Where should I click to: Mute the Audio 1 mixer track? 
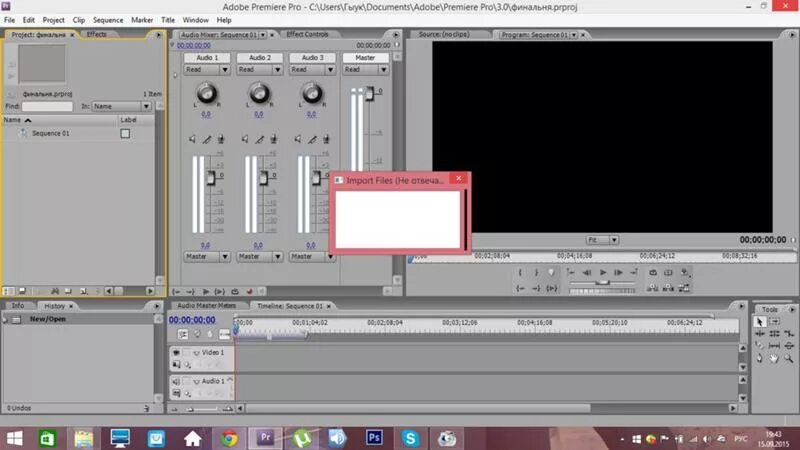(192, 139)
